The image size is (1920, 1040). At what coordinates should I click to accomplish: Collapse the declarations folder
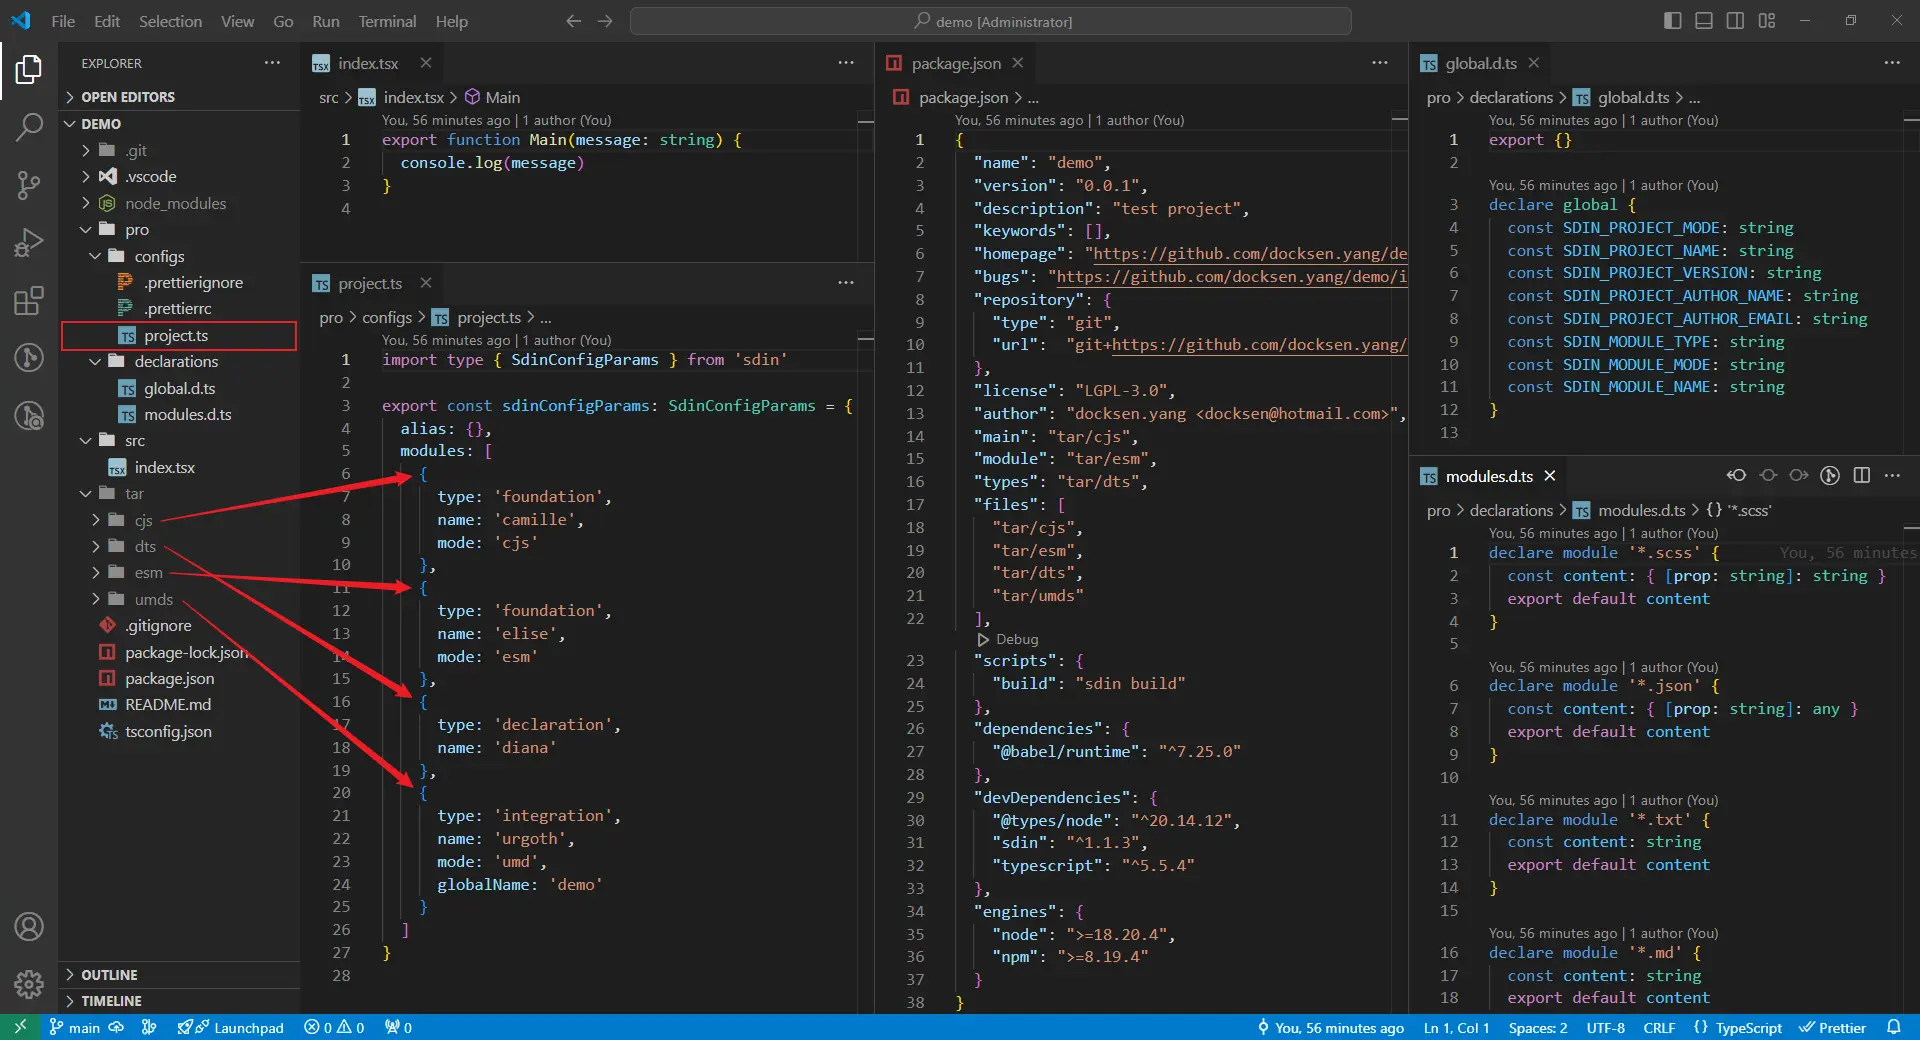pos(179,361)
